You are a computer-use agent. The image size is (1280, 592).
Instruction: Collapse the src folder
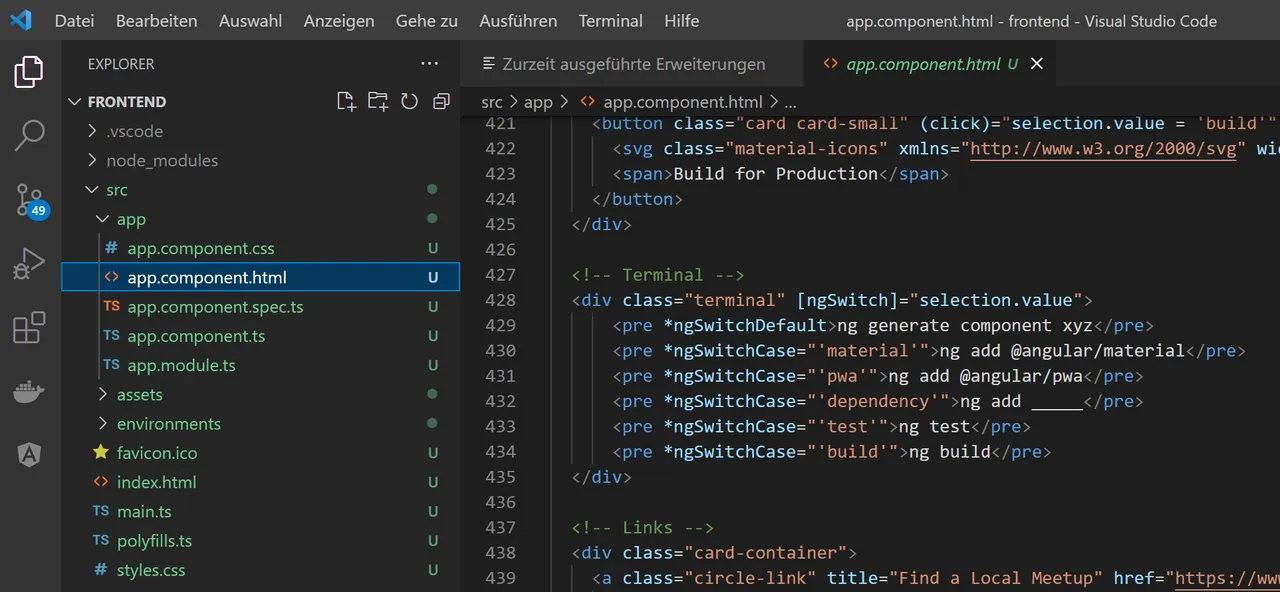[117, 190]
